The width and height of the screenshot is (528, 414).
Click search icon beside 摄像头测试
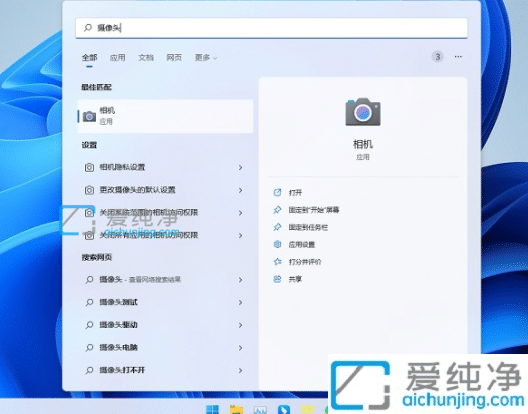coord(89,302)
